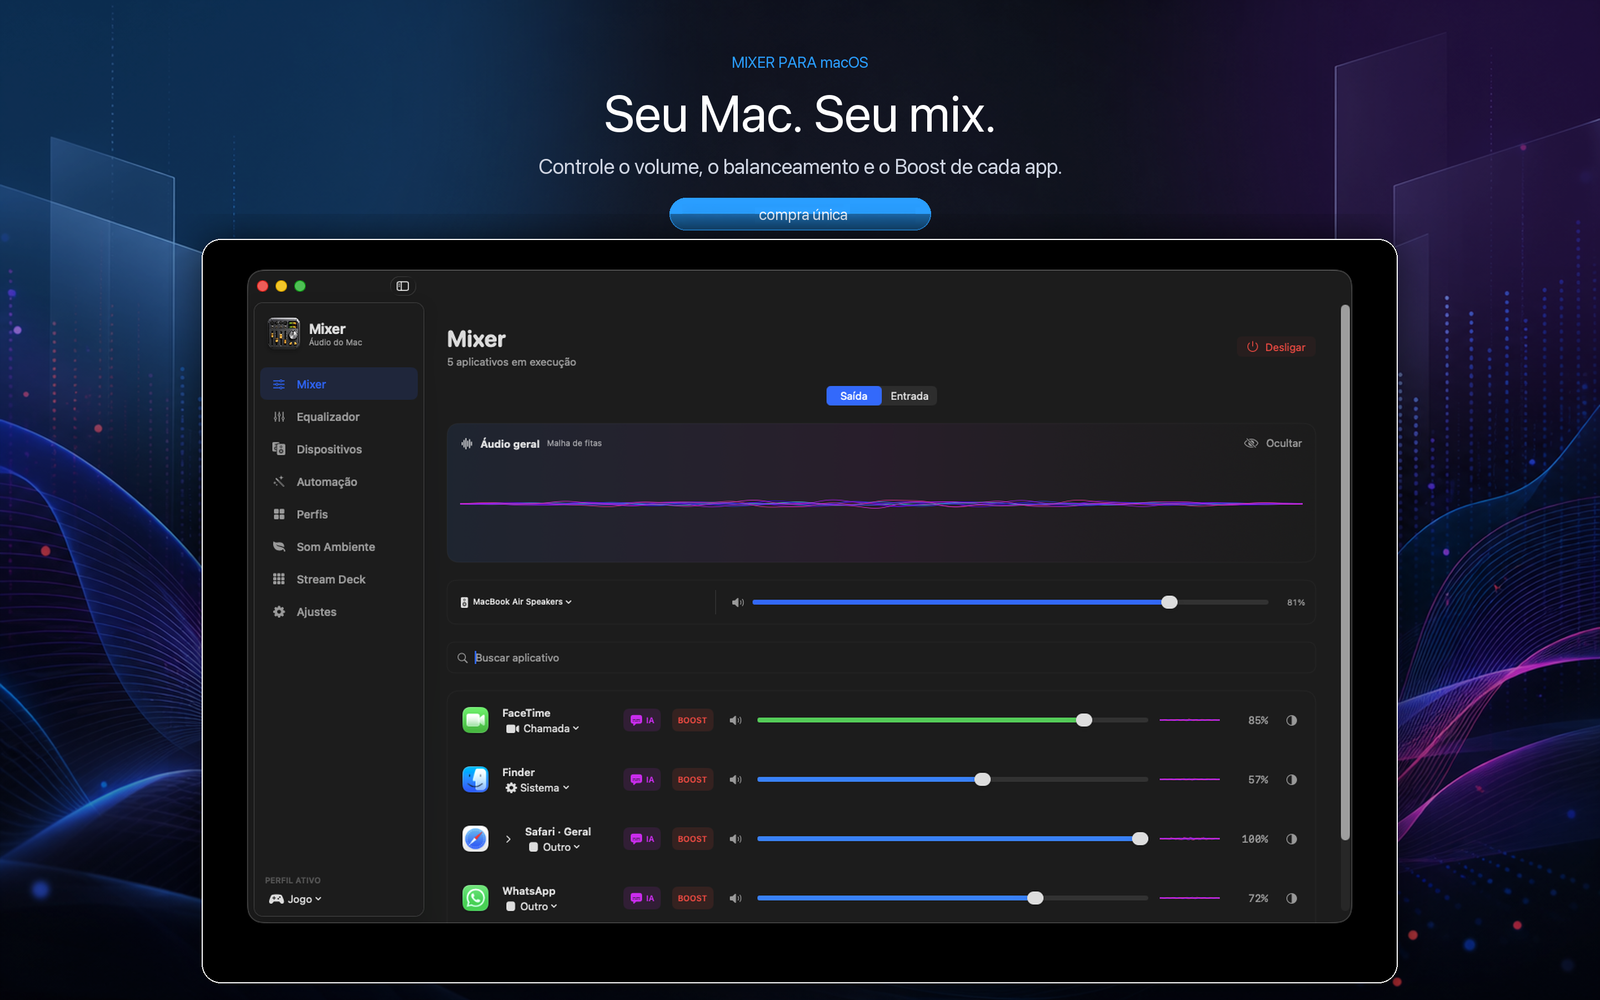Open the Stream Deck sidebar section

(x=339, y=579)
